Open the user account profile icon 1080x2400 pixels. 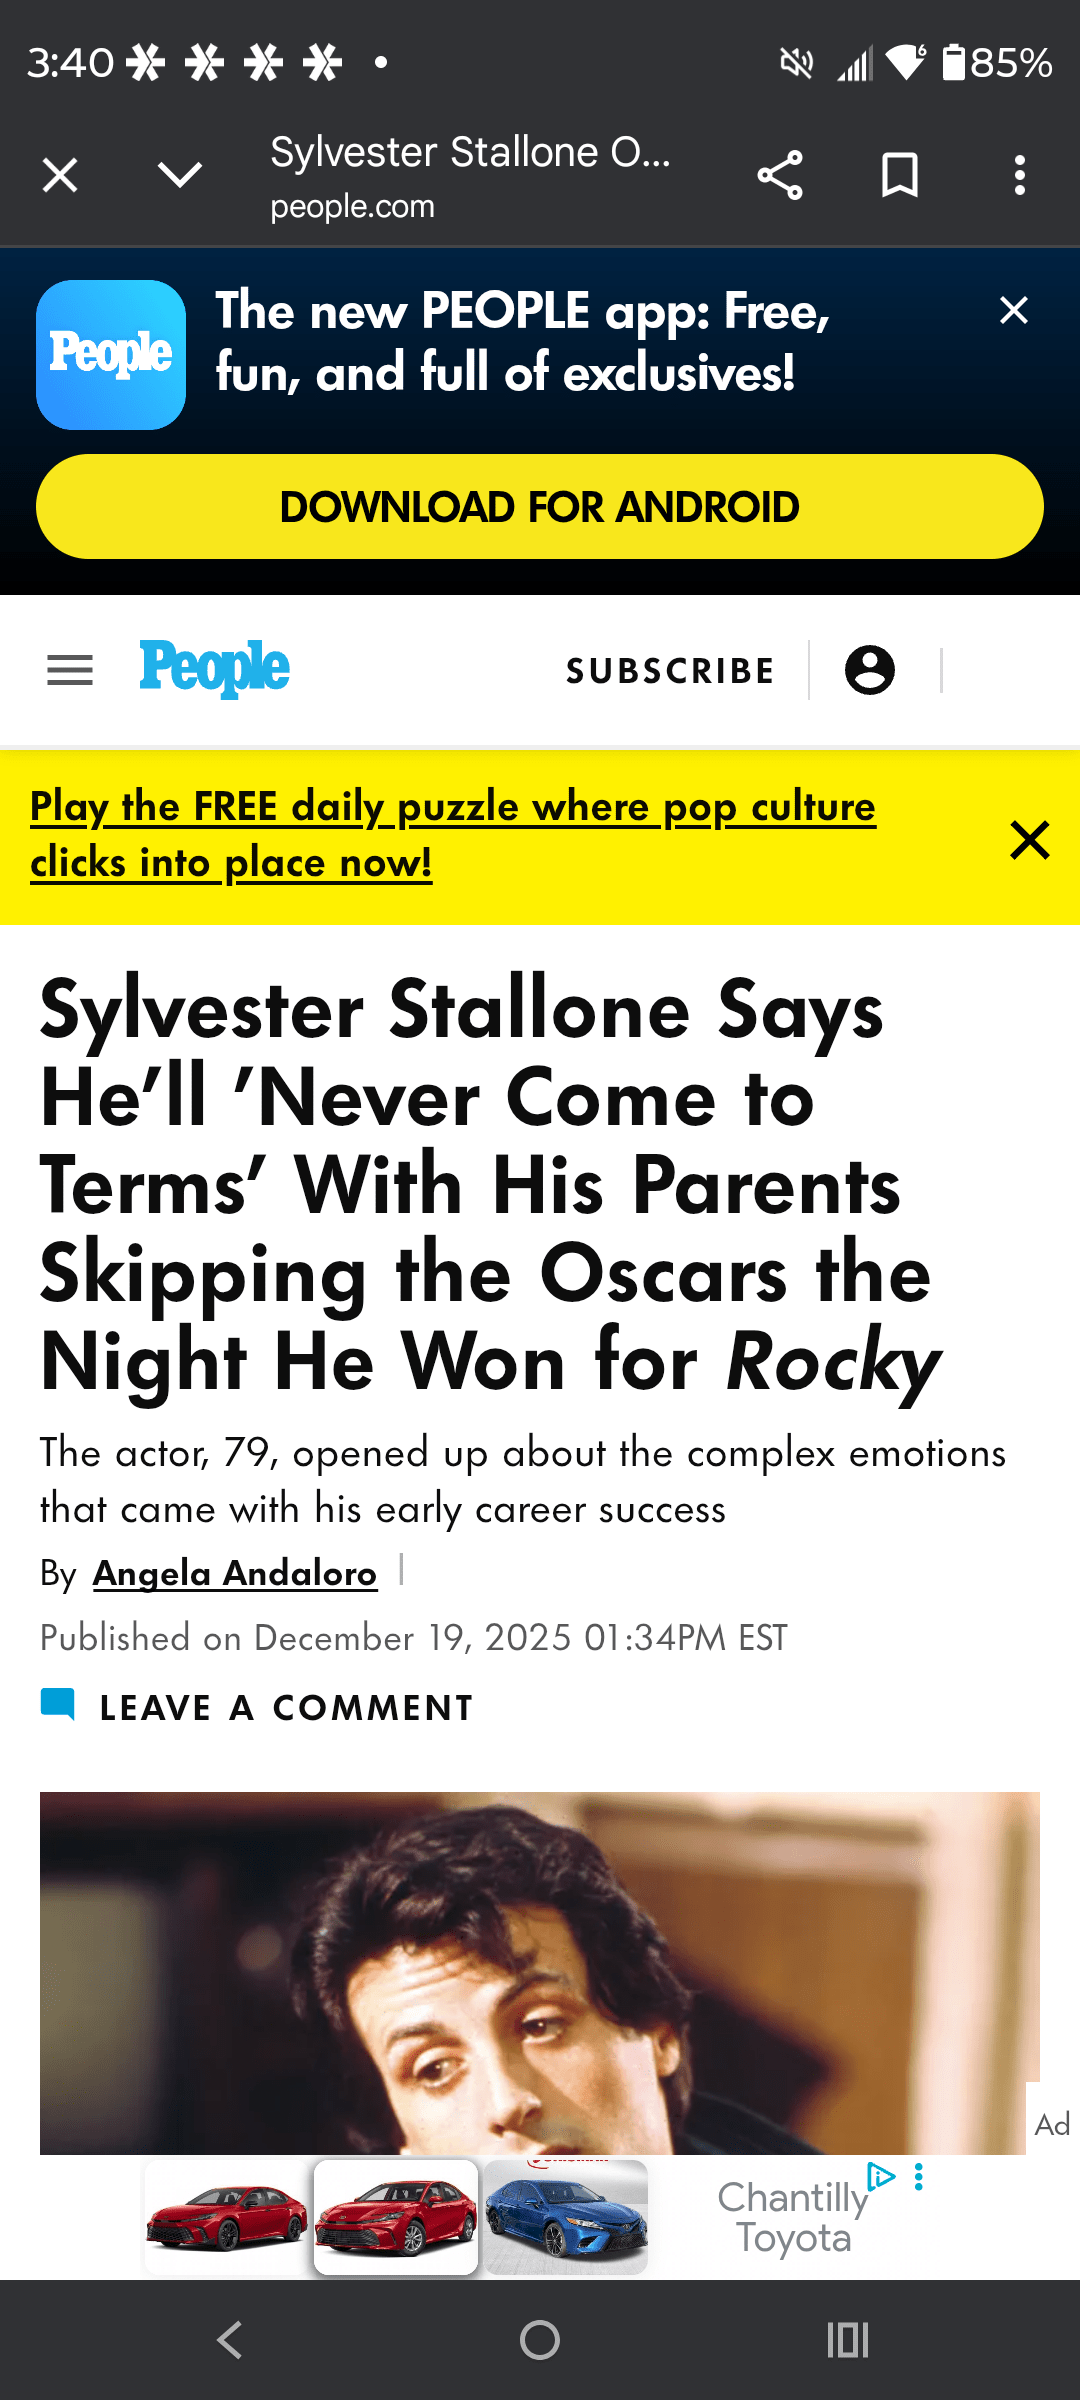[x=870, y=670]
